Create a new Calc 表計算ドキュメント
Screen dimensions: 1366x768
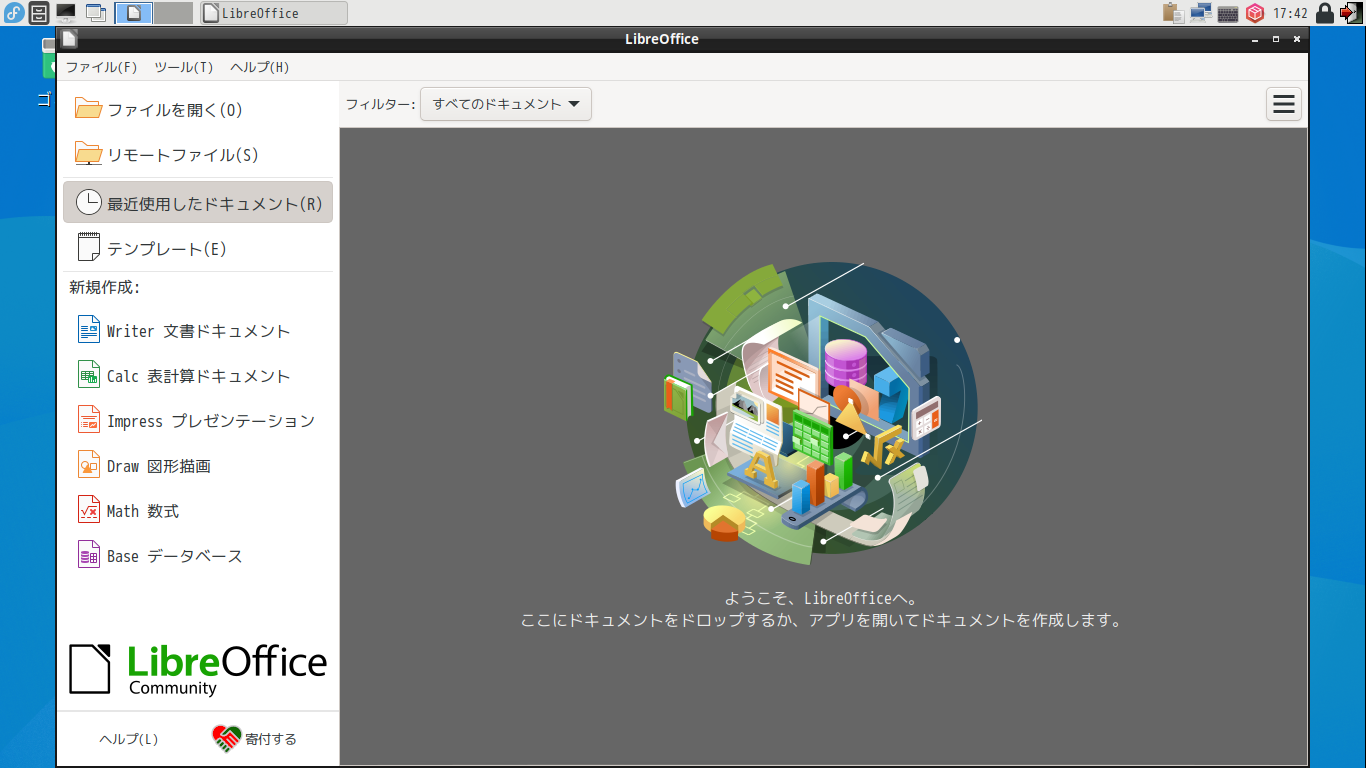pyautogui.click(x=198, y=376)
